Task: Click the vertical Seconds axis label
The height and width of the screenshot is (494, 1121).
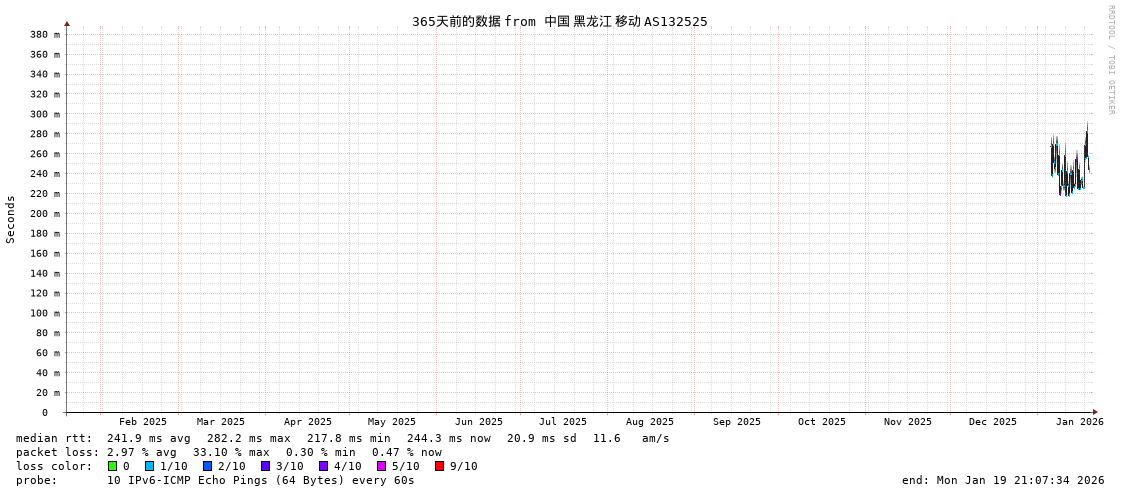Action: pos(11,219)
